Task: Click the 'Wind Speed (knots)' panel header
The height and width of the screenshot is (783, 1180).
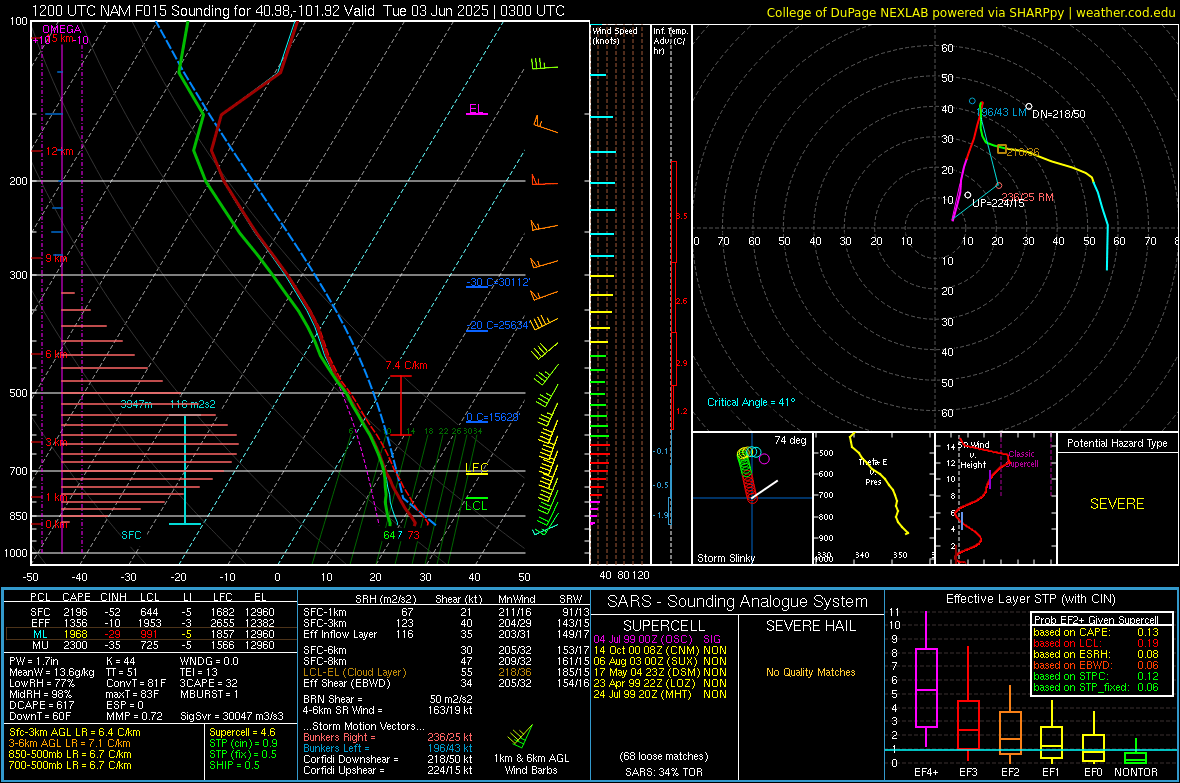Action: [615, 35]
